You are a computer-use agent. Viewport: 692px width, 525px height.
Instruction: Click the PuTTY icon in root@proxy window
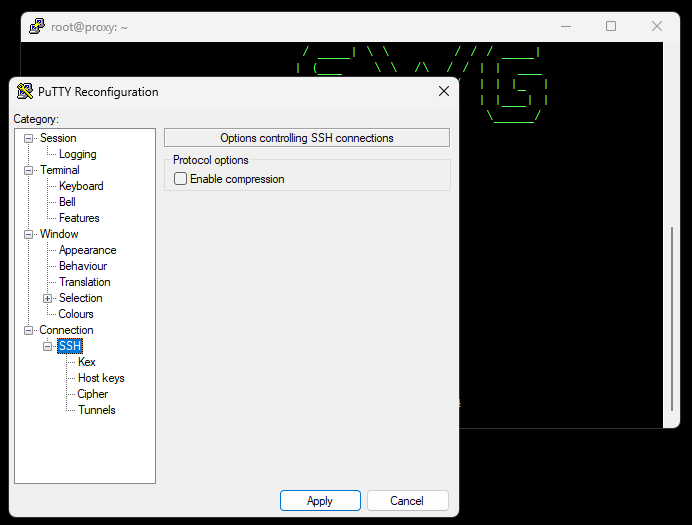point(37,26)
